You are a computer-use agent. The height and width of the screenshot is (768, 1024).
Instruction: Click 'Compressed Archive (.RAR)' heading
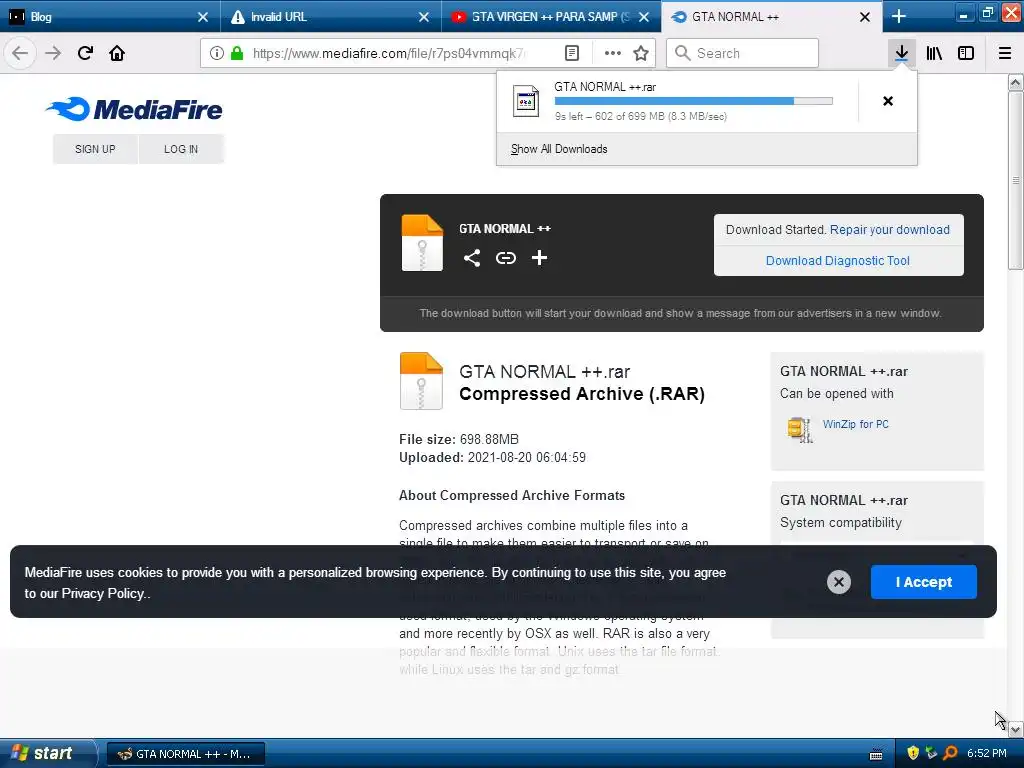582,394
